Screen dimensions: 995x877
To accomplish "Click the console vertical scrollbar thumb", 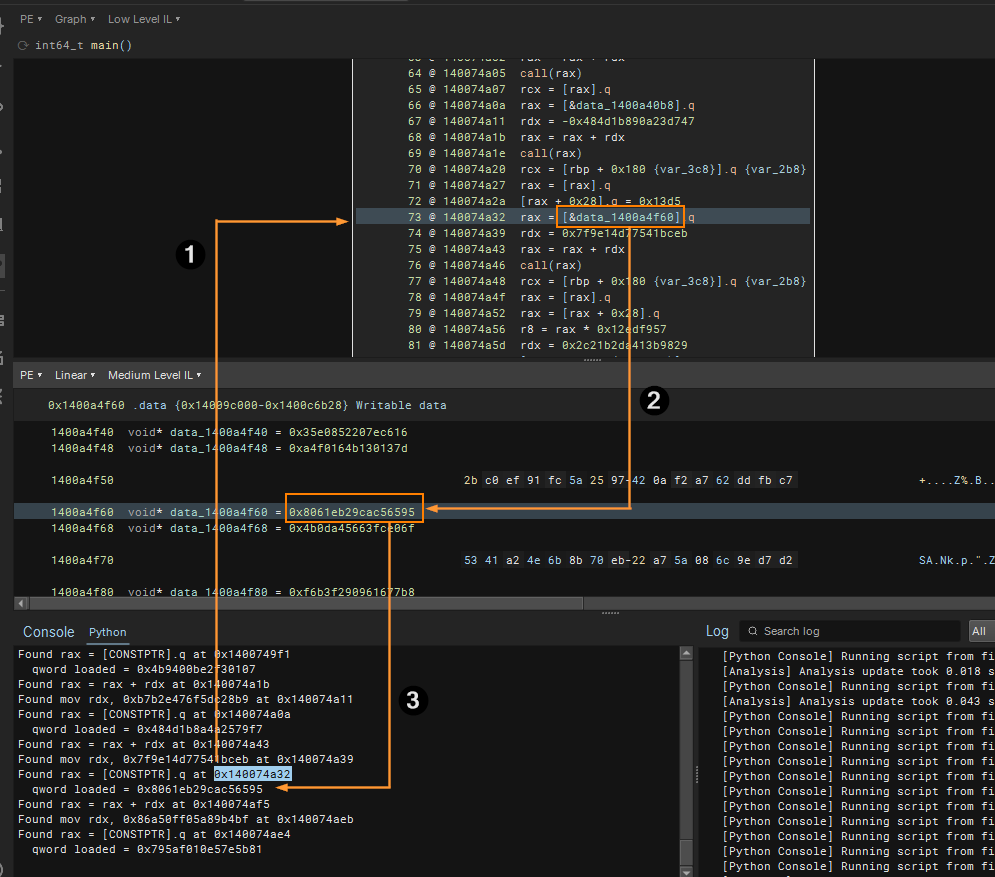I will 686,850.
